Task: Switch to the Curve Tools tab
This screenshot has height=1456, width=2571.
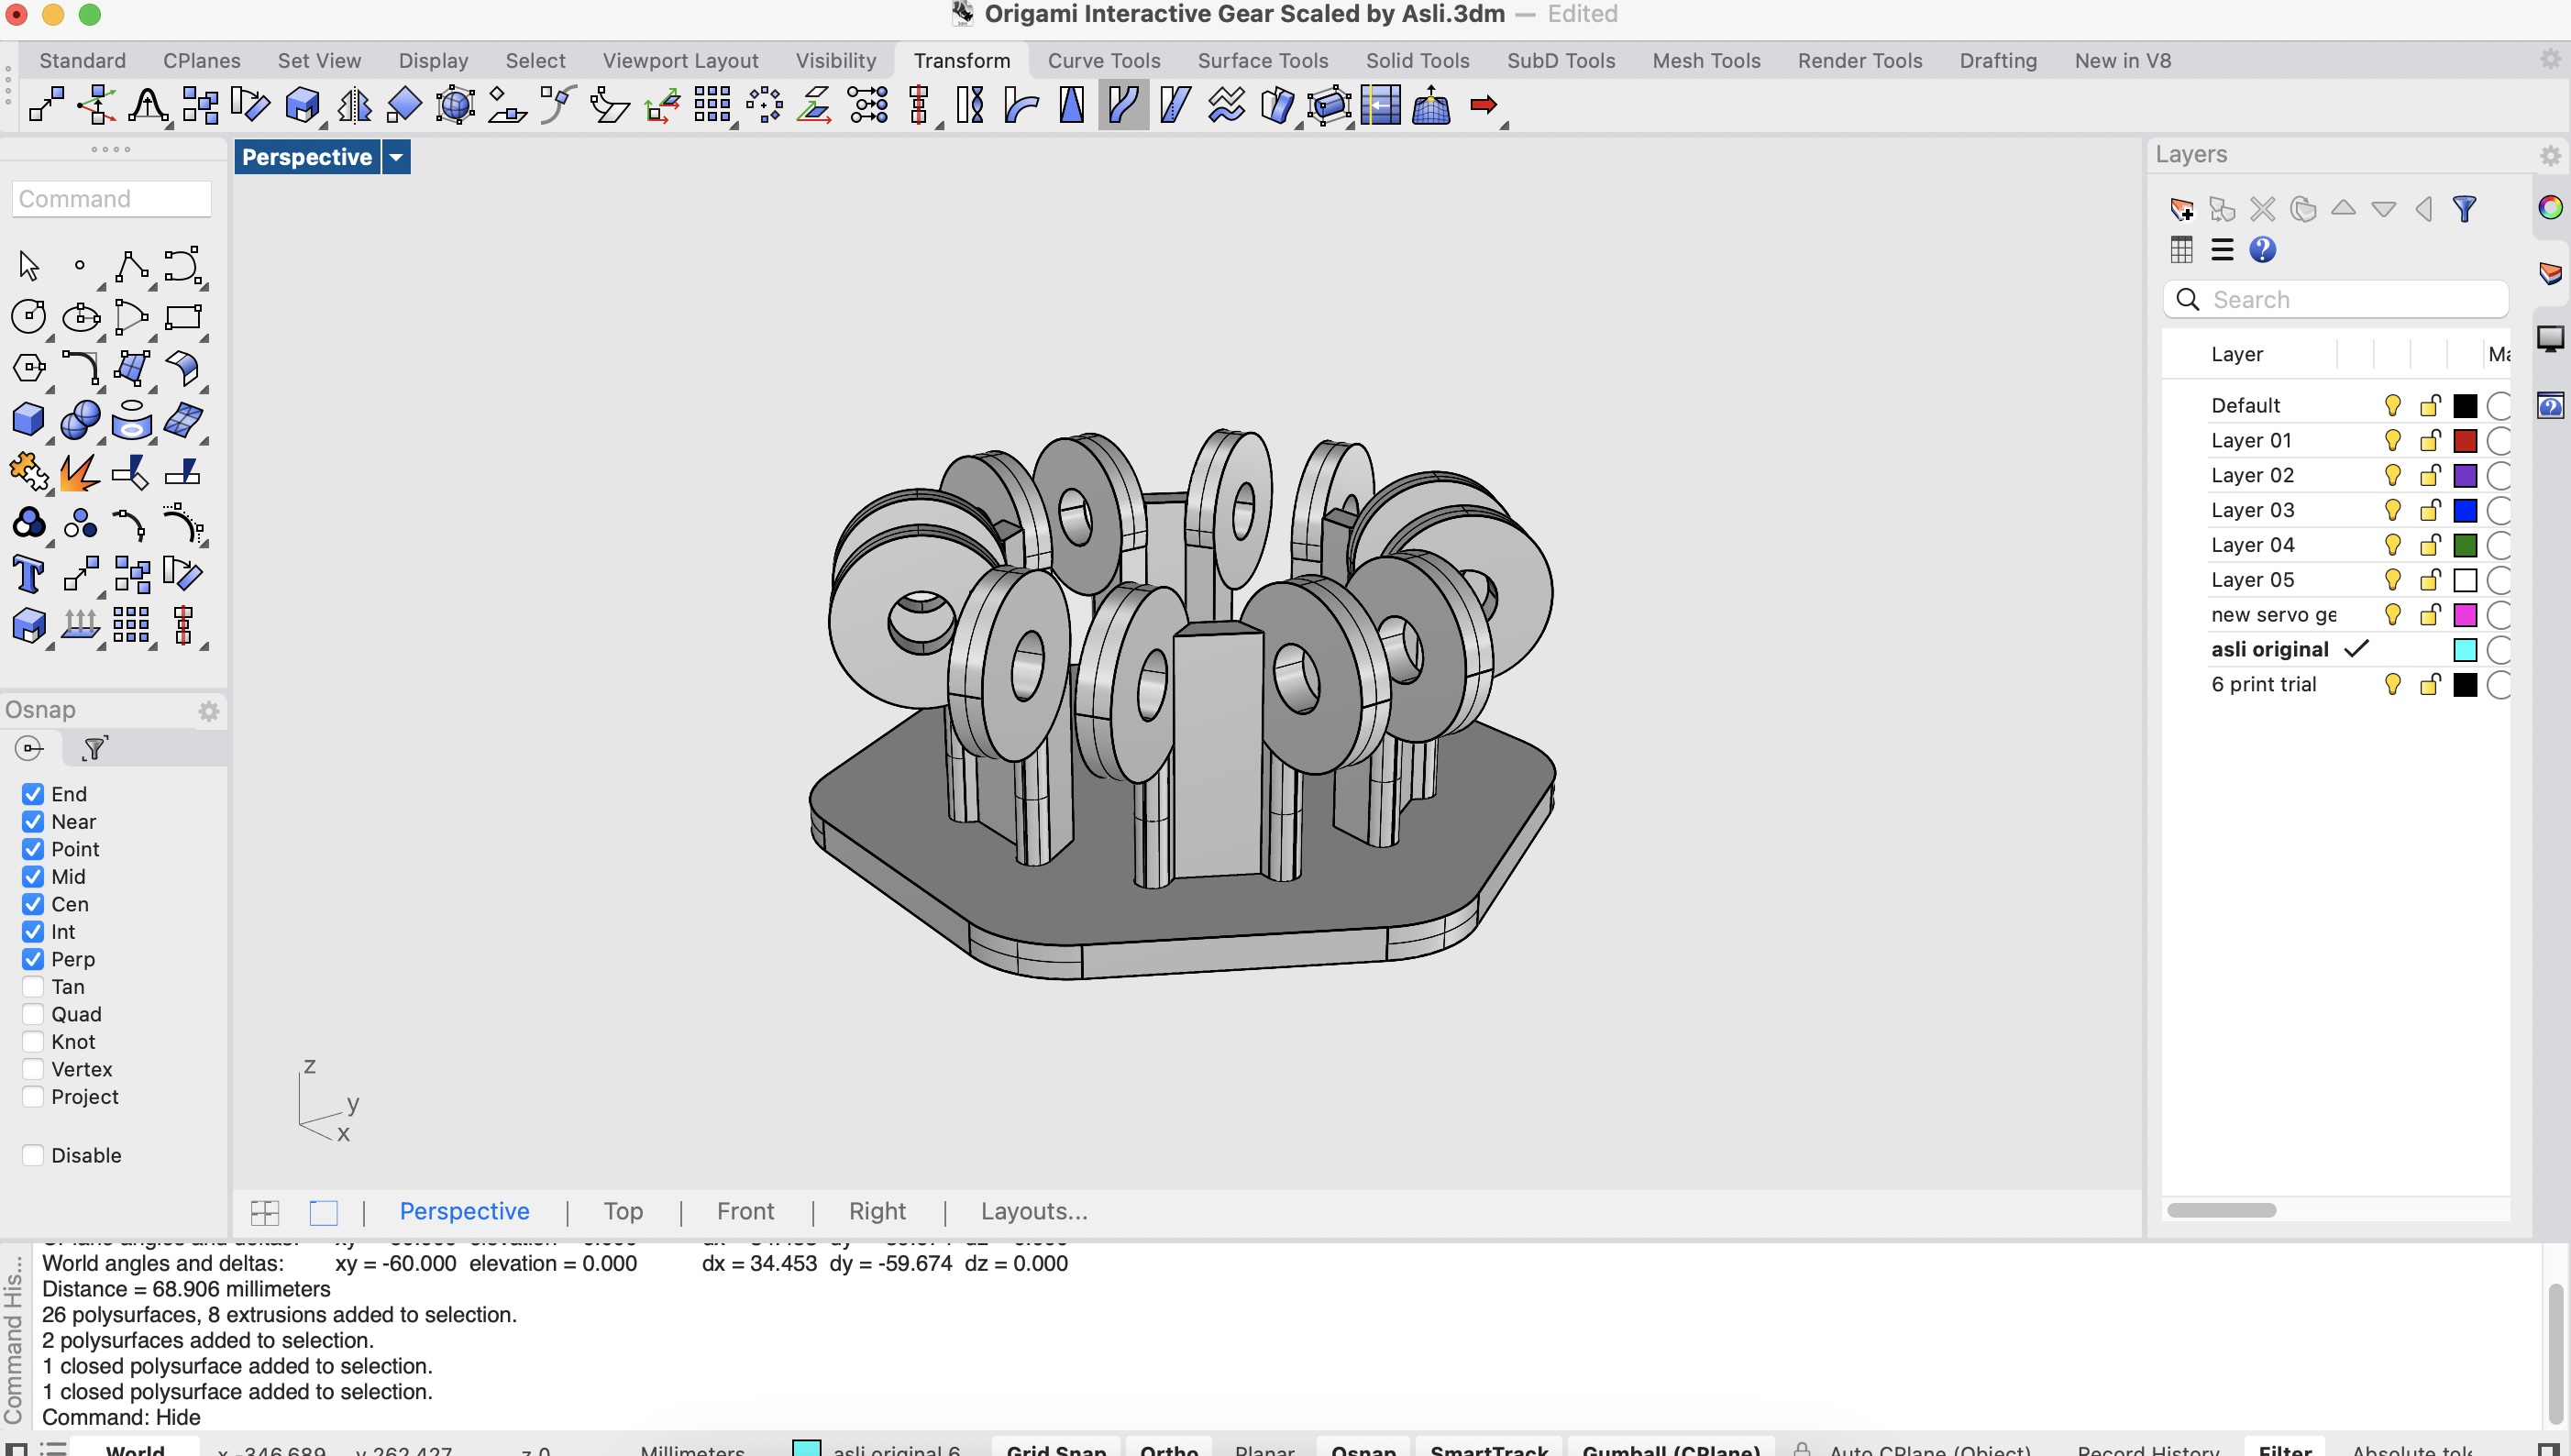Action: coord(1104,60)
